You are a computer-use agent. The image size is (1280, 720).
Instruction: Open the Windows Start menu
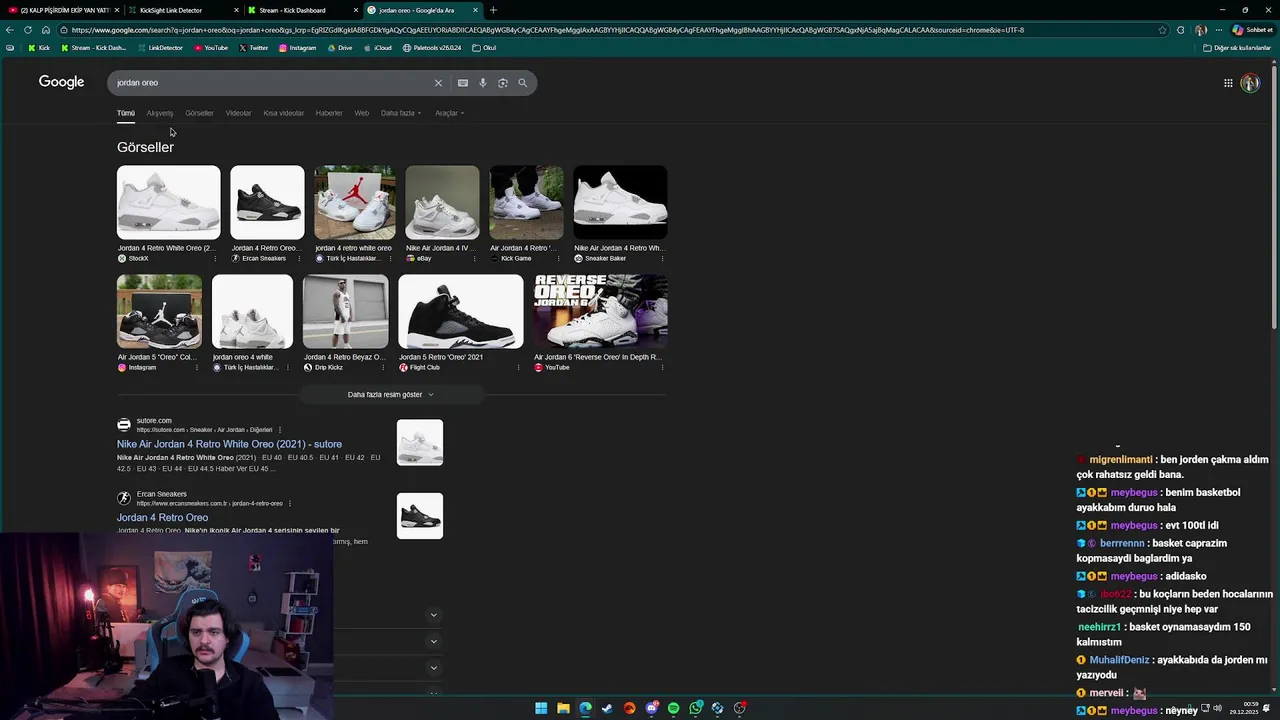pos(541,708)
